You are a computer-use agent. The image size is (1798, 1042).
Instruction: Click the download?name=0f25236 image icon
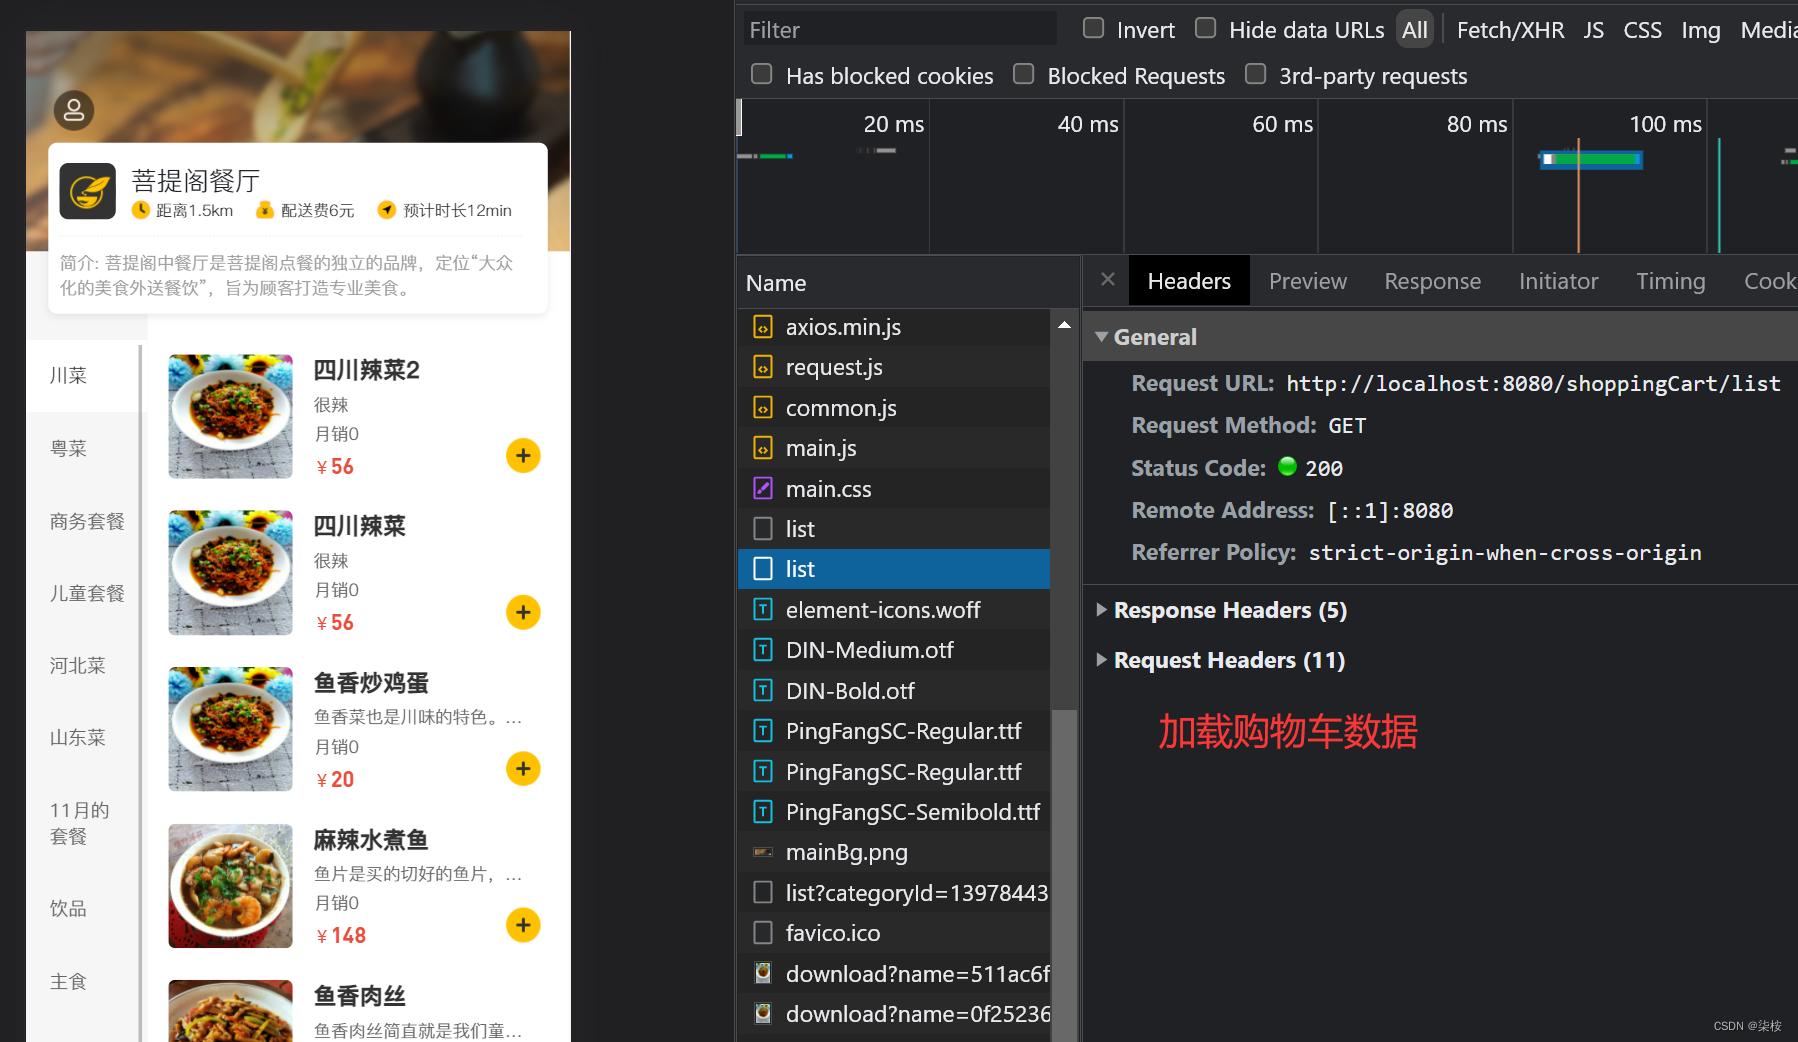(763, 1014)
